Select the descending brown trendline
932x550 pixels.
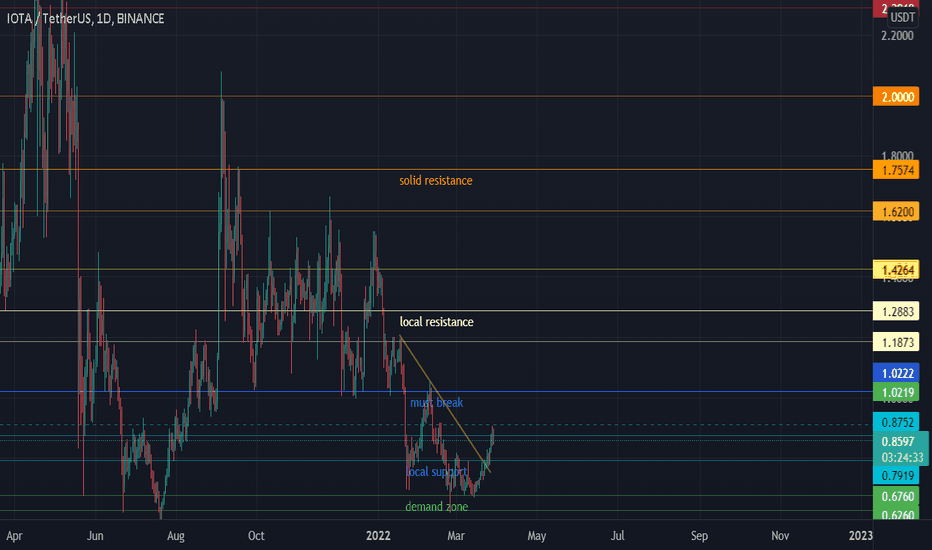tap(445, 405)
